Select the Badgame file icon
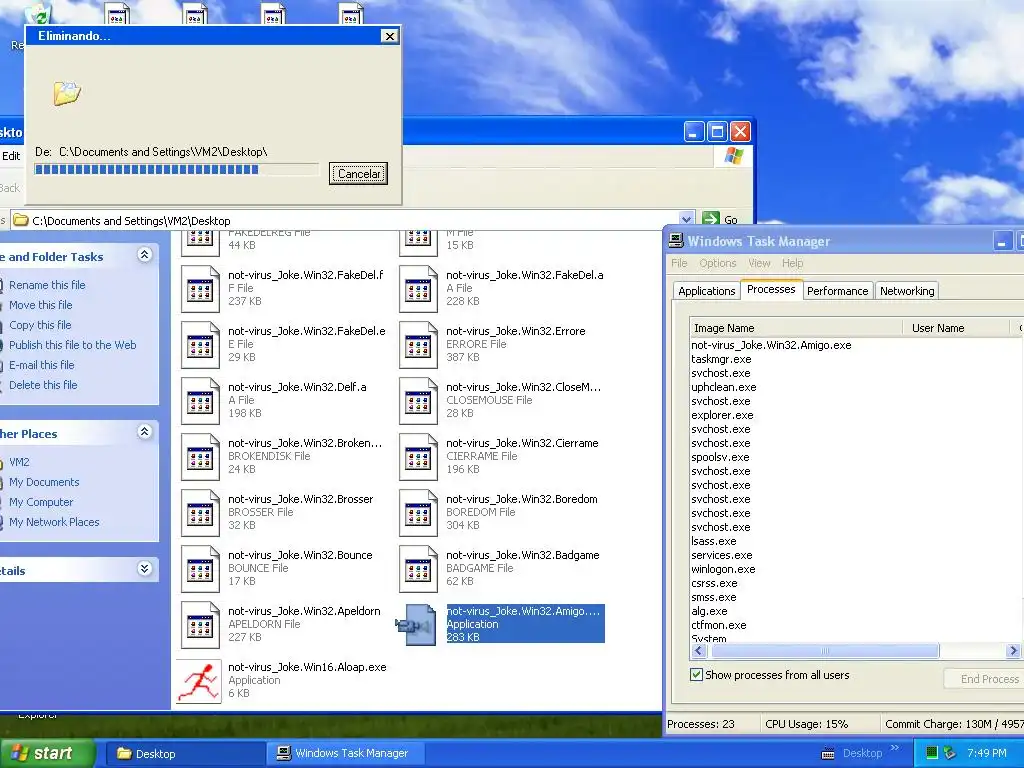The image size is (1024, 768). [x=418, y=569]
